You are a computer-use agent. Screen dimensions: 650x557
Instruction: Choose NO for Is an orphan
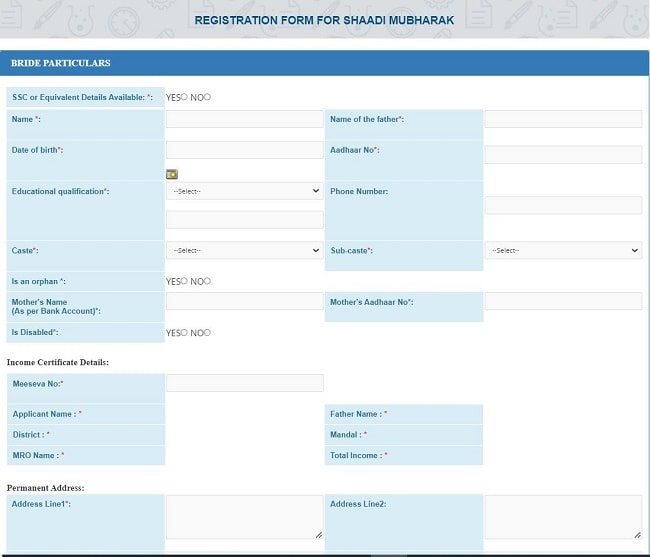(207, 281)
